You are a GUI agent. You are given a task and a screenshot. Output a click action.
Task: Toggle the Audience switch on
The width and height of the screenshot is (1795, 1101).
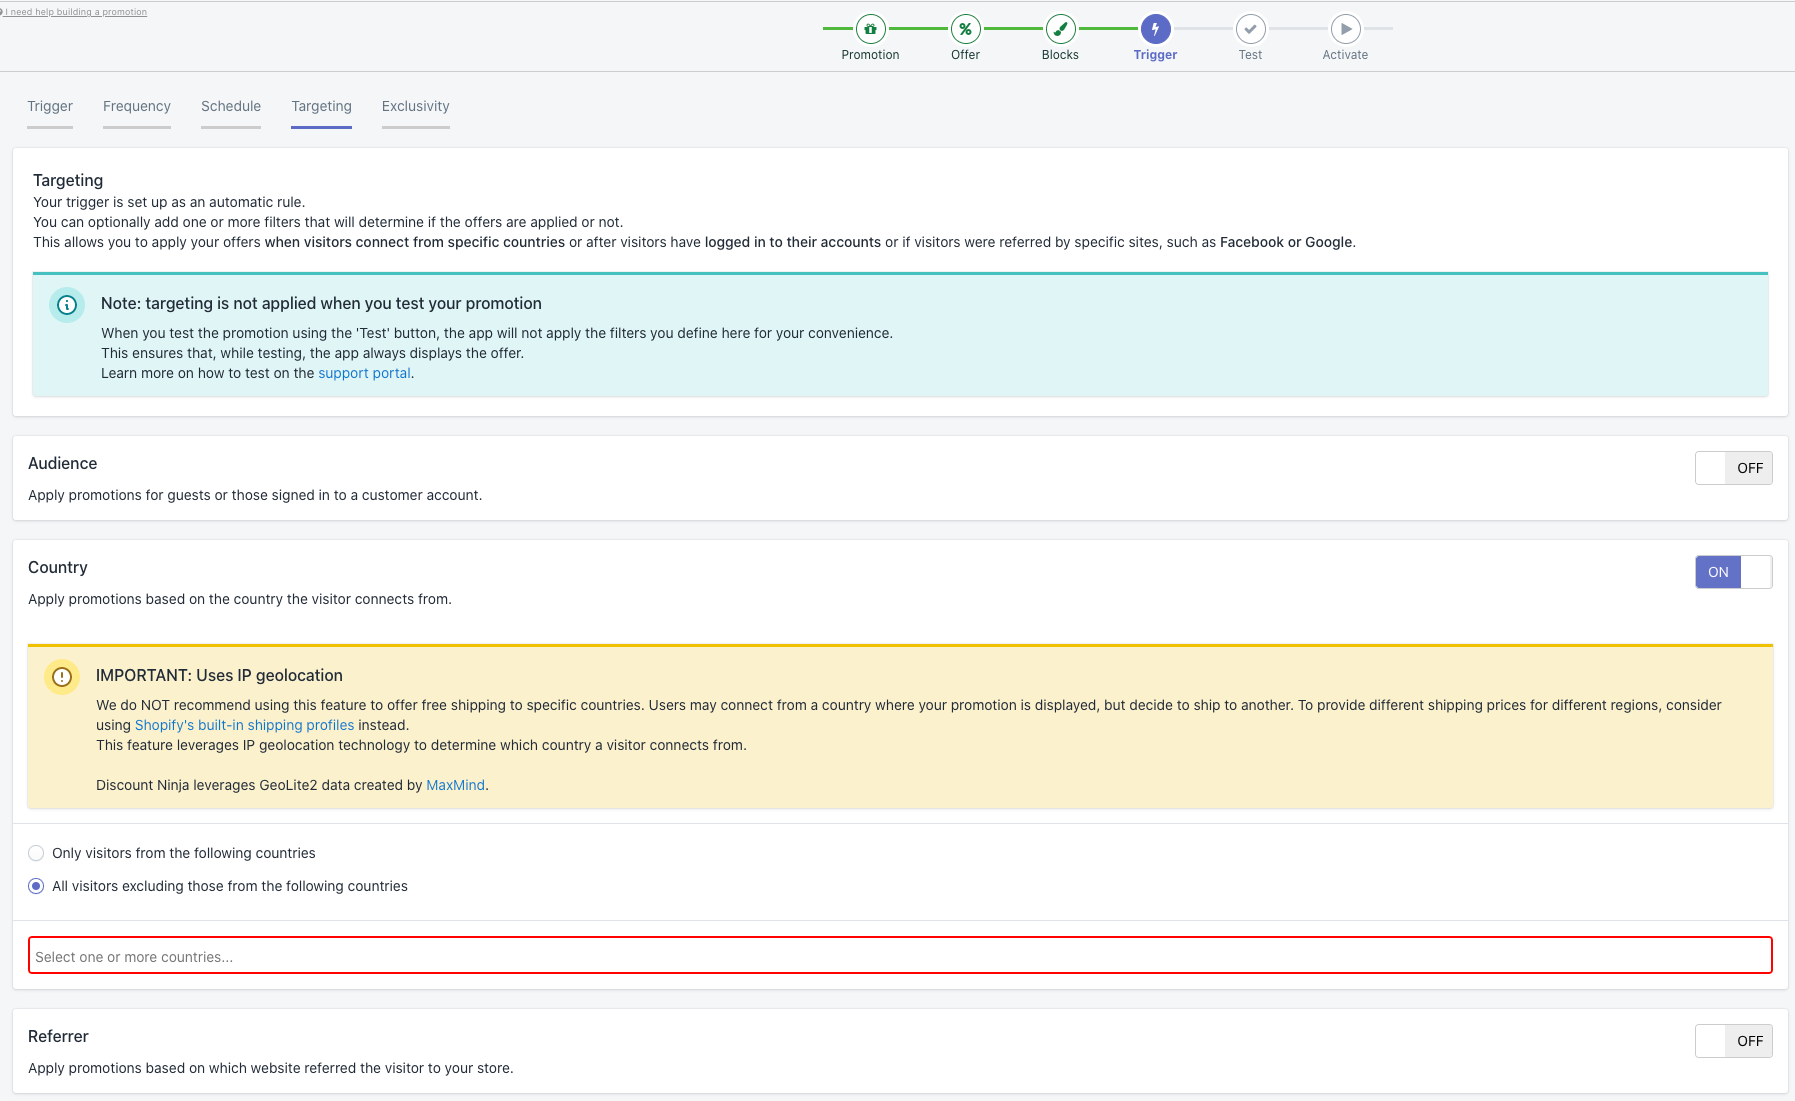click(1733, 468)
